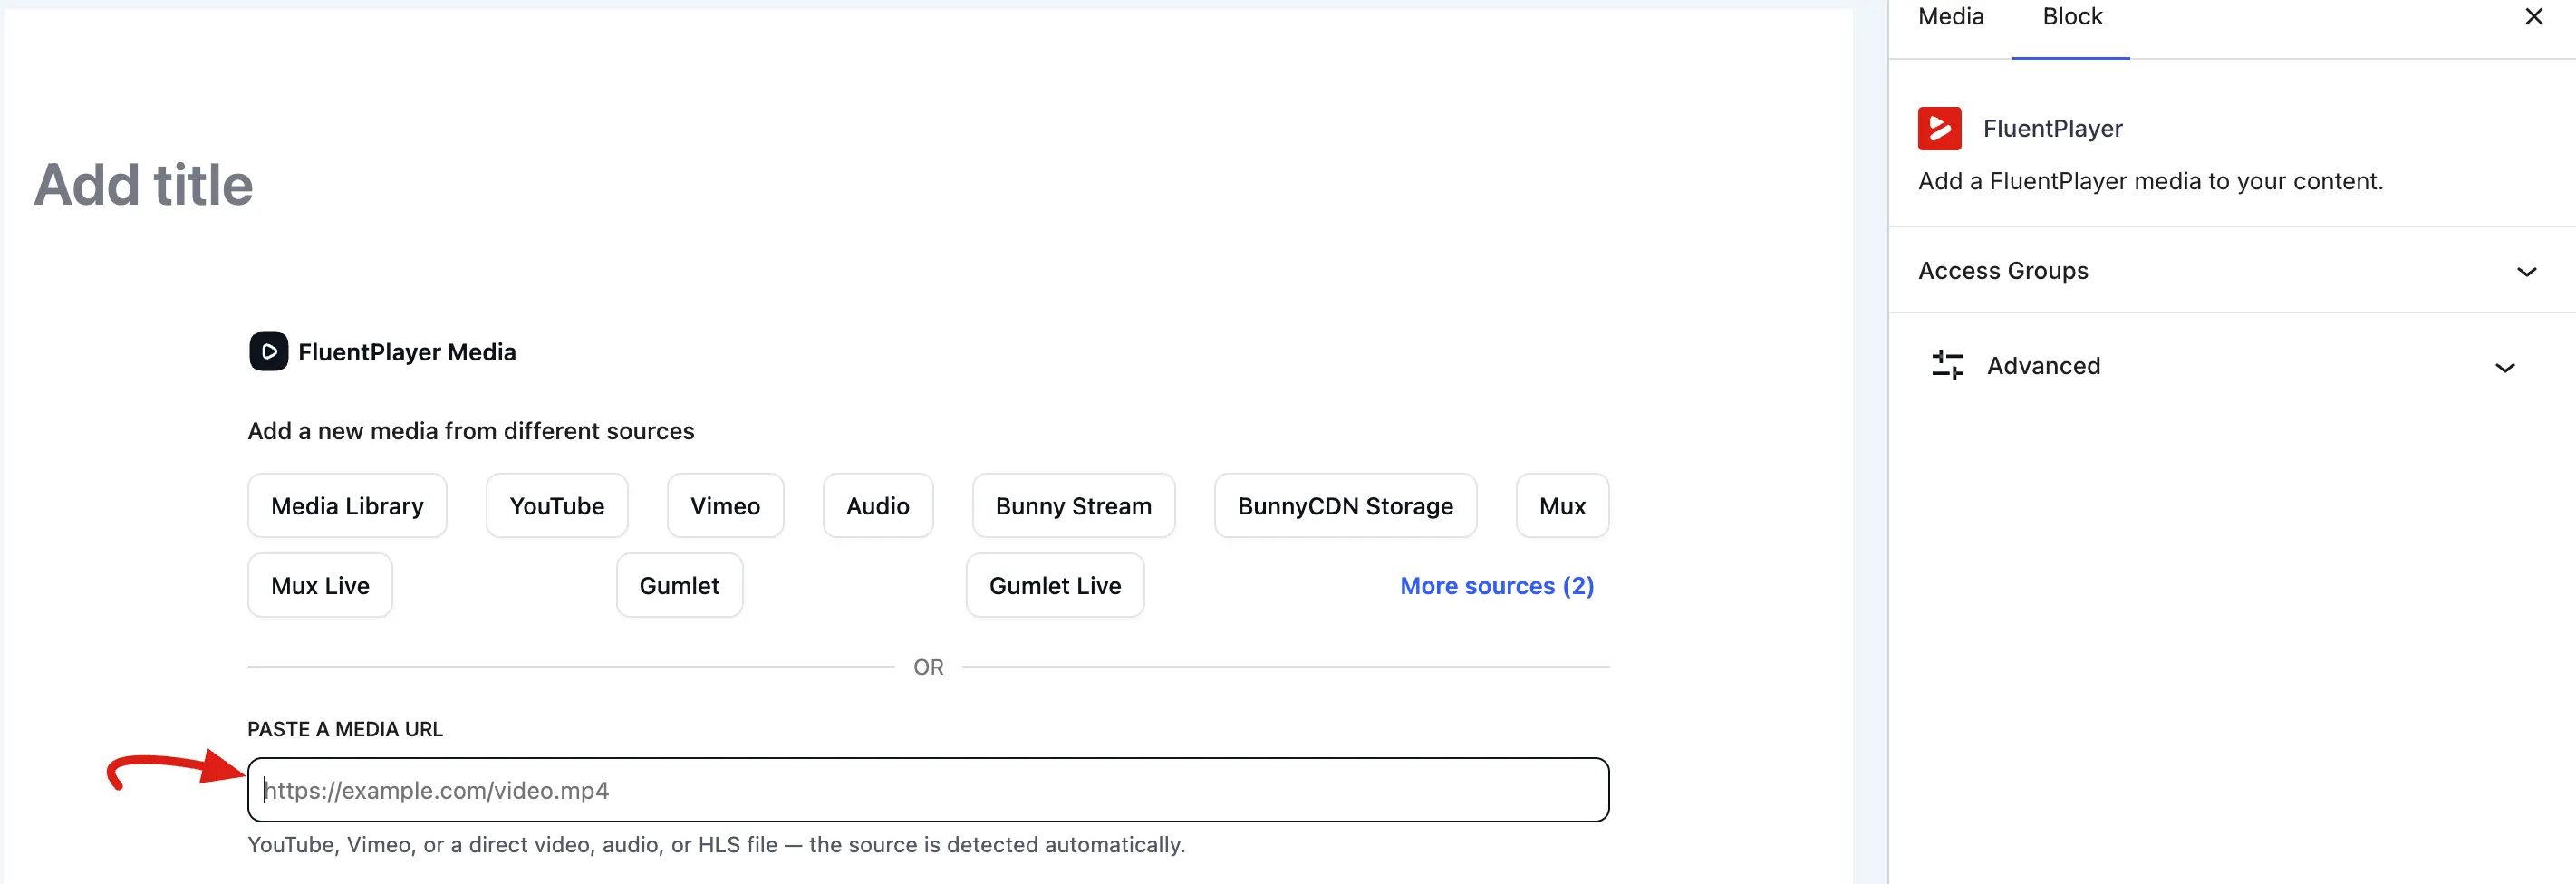Select the Gumlet source button
2576x884 pixels.
[x=679, y=586]
